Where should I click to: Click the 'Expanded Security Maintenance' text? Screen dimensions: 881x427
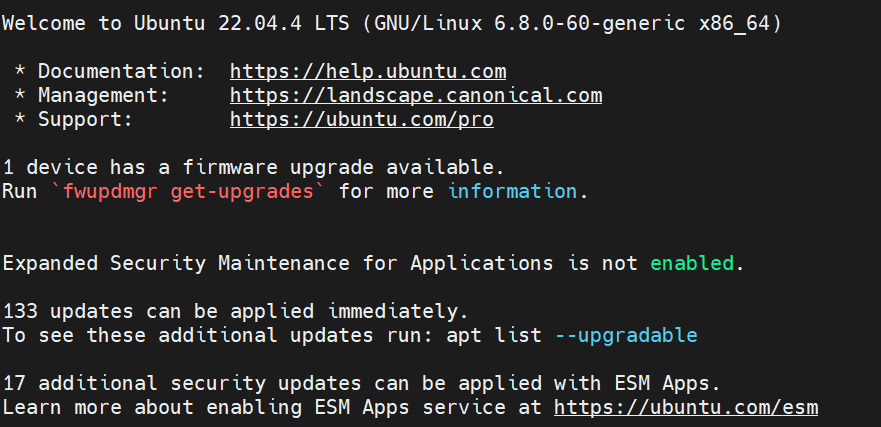(176, 264)
